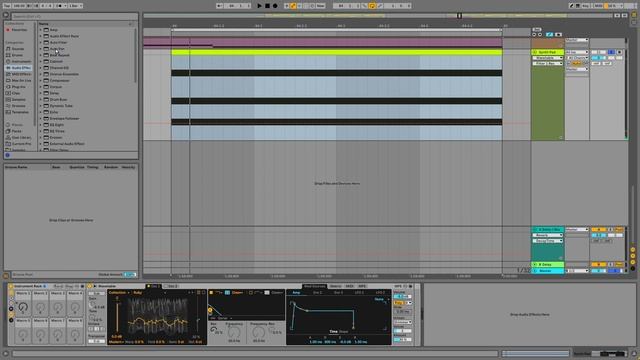The height and width of the screenshot is (360, 640).
Task: Click the arrangement overview position marker
Action: point(459,16)
